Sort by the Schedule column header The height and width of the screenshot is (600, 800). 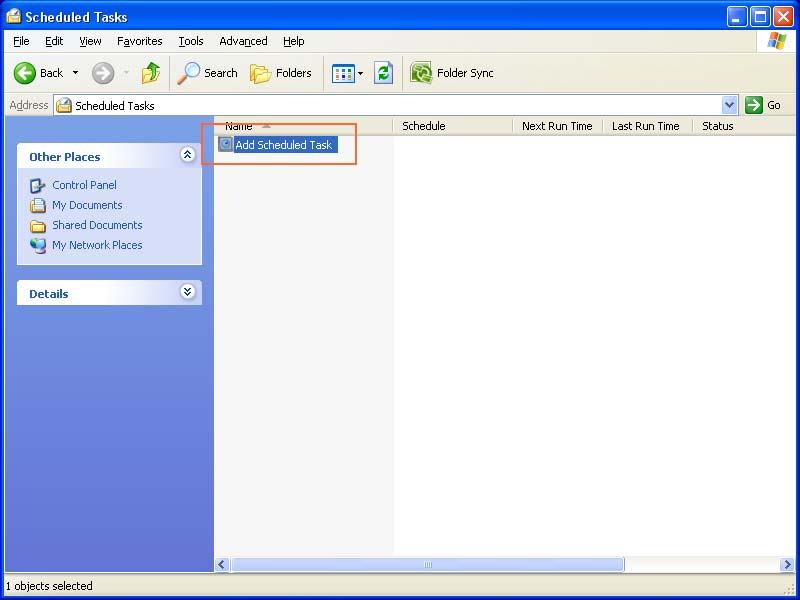click(452, 126)
